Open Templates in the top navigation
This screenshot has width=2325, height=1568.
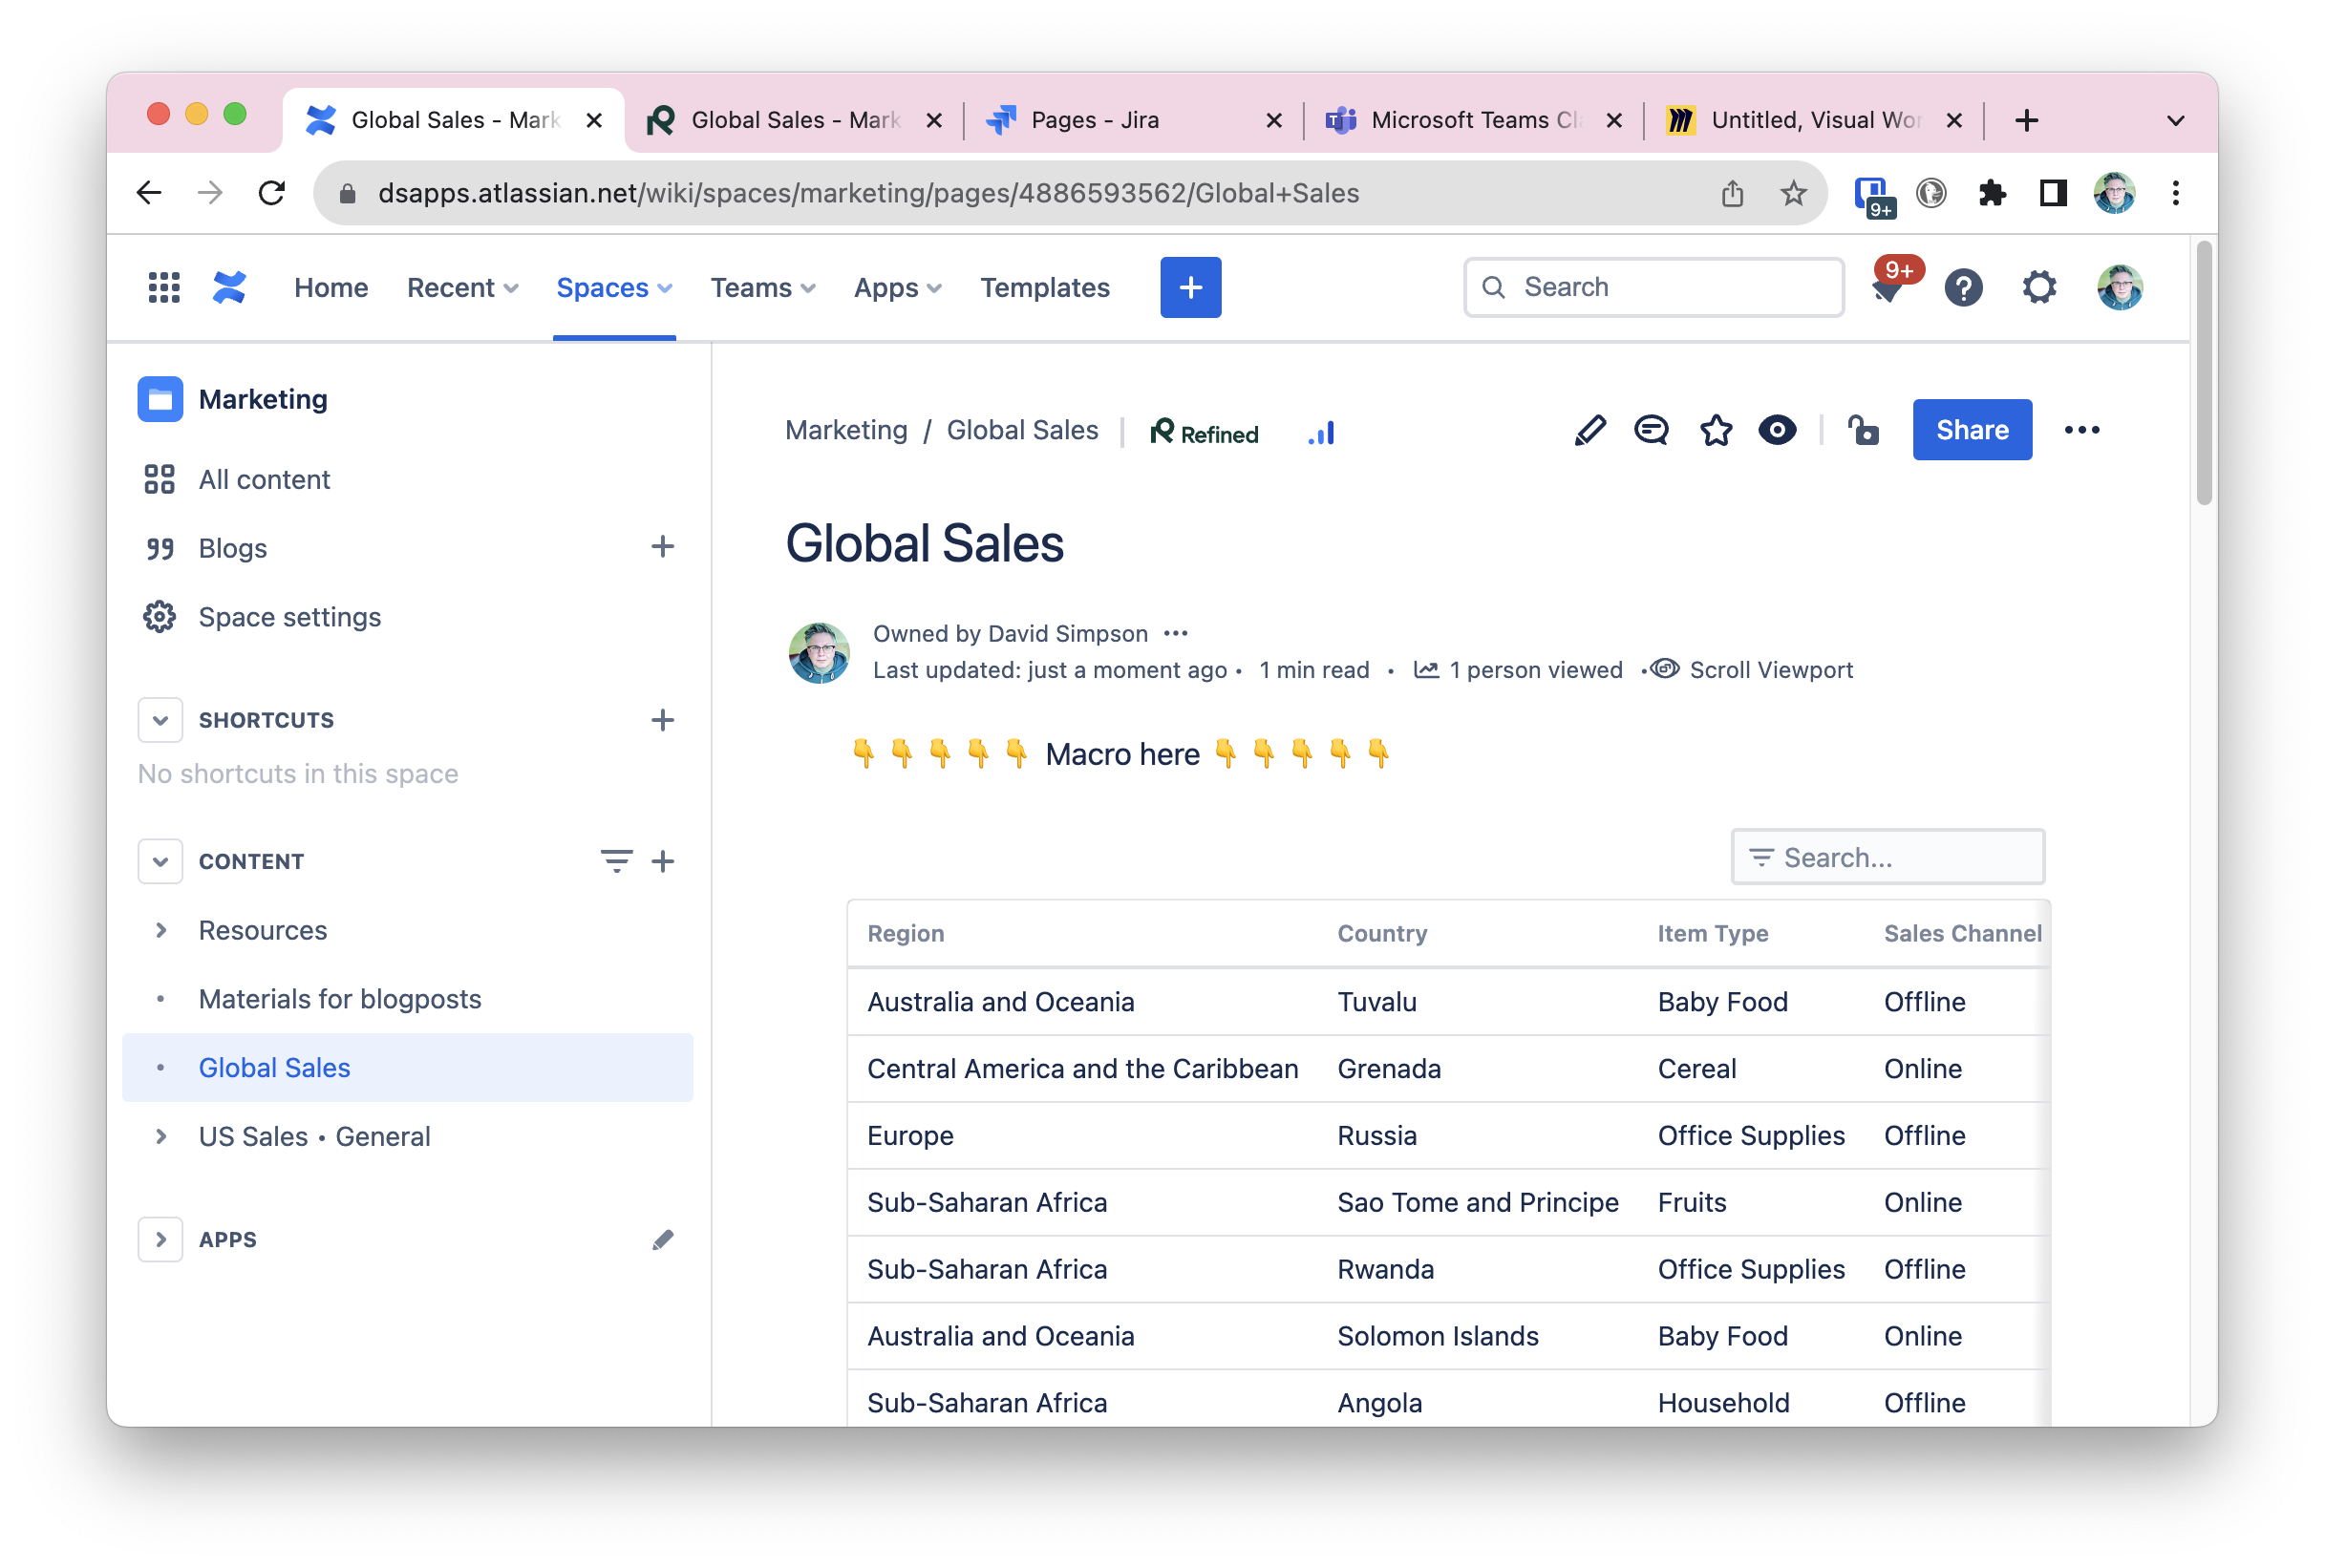tap(1044, 288)
